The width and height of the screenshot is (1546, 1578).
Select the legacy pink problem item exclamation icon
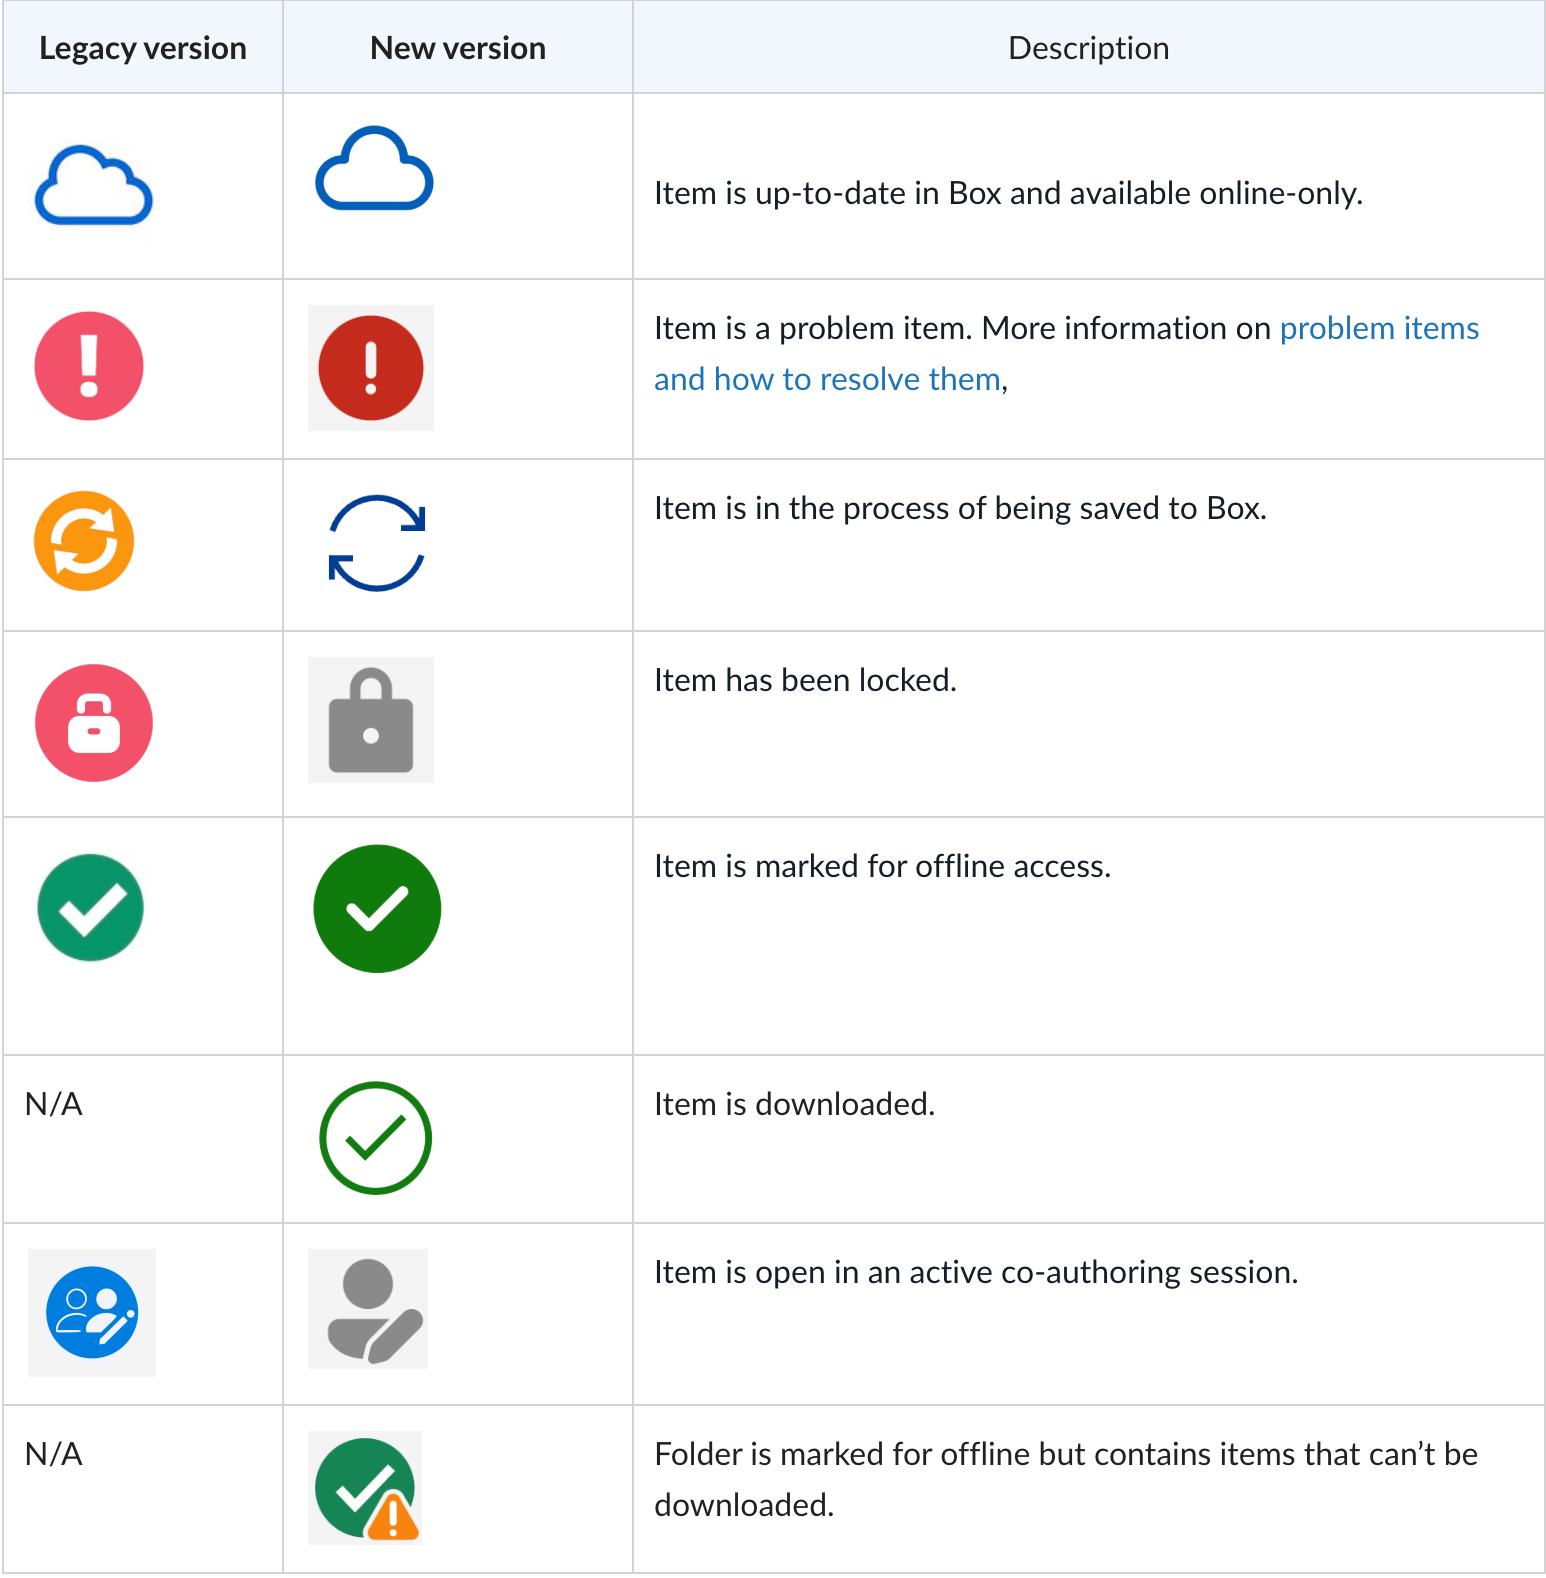pyautogui.click(x=89, y=366)
